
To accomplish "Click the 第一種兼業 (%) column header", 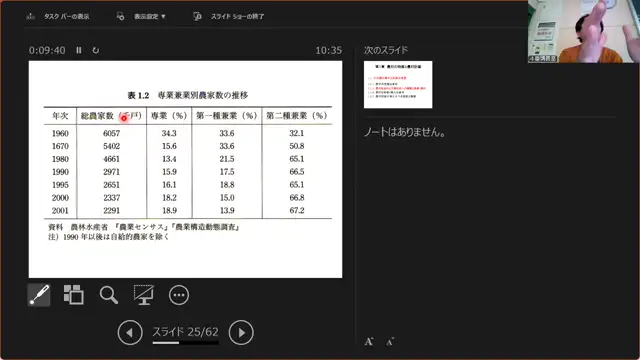I will click(x=227, y=116).
